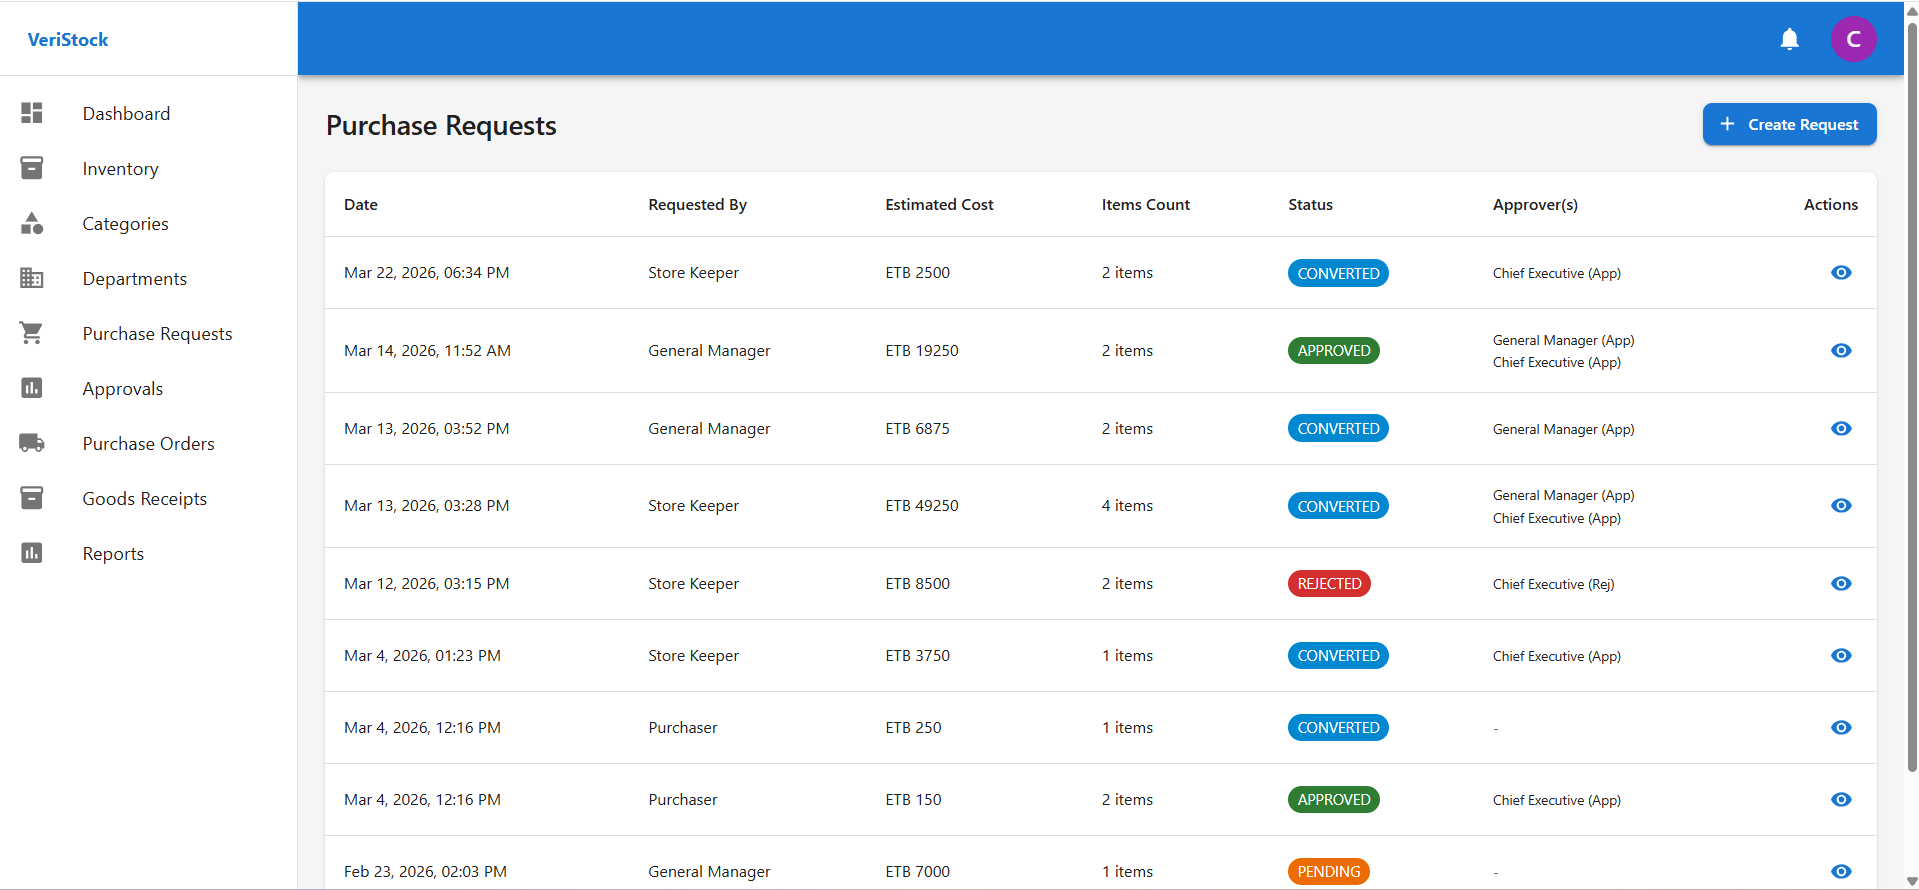The width and height of the screenshot is (1919, 890).
Task: Click the Purchase Orders truck icon
Action: coord(32,443)
